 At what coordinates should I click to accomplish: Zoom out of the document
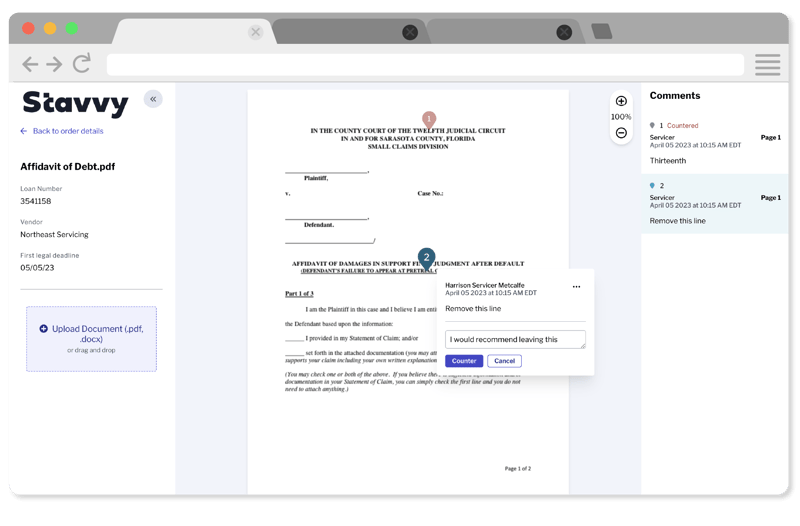621,133
